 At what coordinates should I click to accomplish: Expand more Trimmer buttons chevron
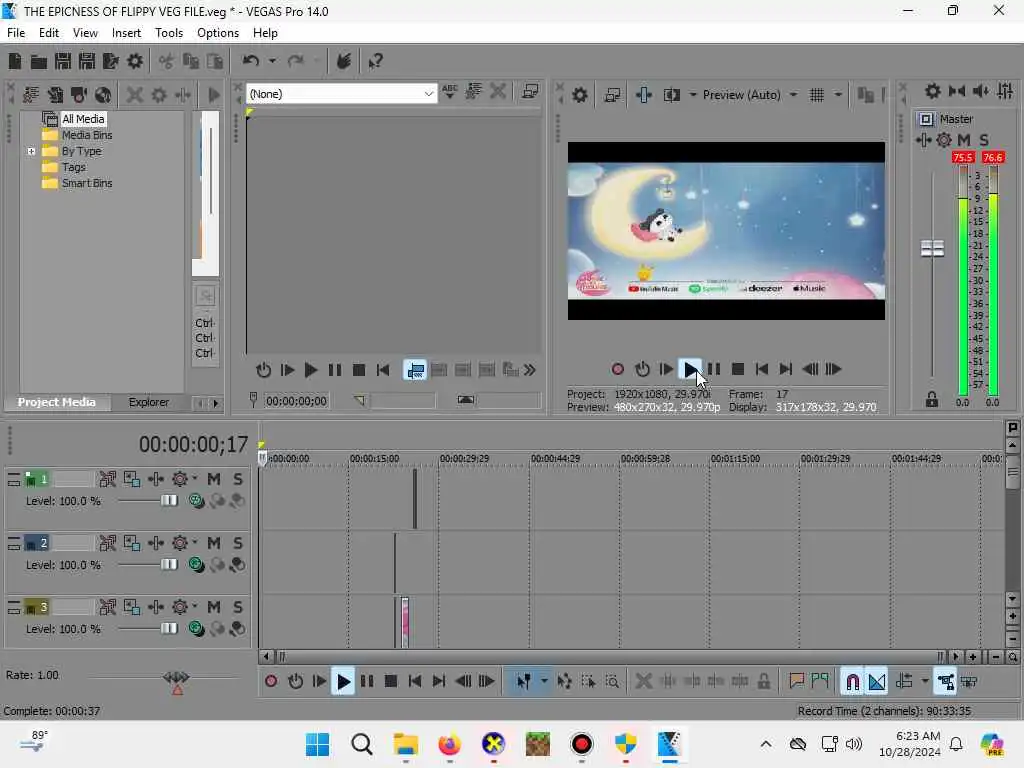(530, 370)
